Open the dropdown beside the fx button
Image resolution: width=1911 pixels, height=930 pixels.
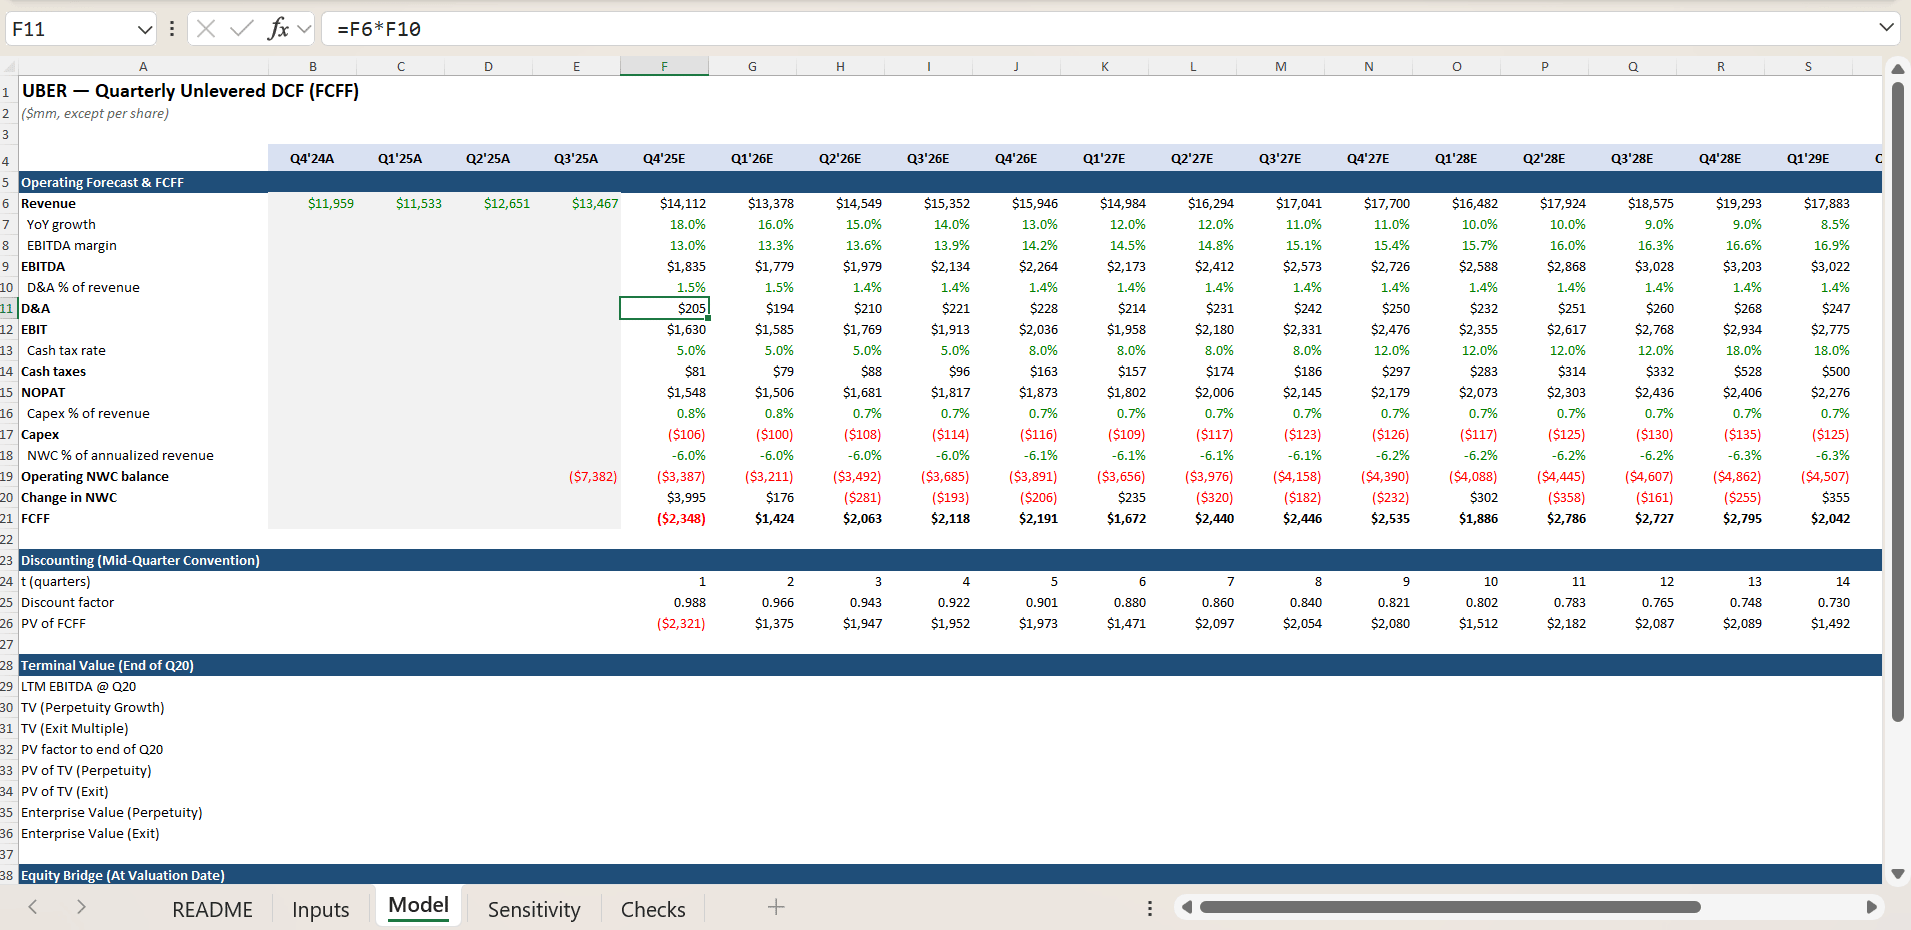pyautogui.click(x=304, y=29)
